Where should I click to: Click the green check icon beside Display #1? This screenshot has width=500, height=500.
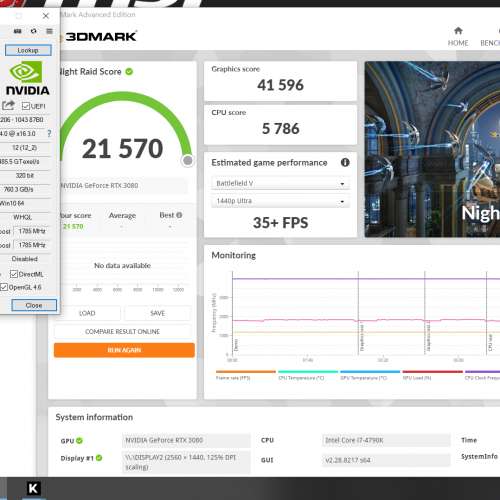(99, 458)
